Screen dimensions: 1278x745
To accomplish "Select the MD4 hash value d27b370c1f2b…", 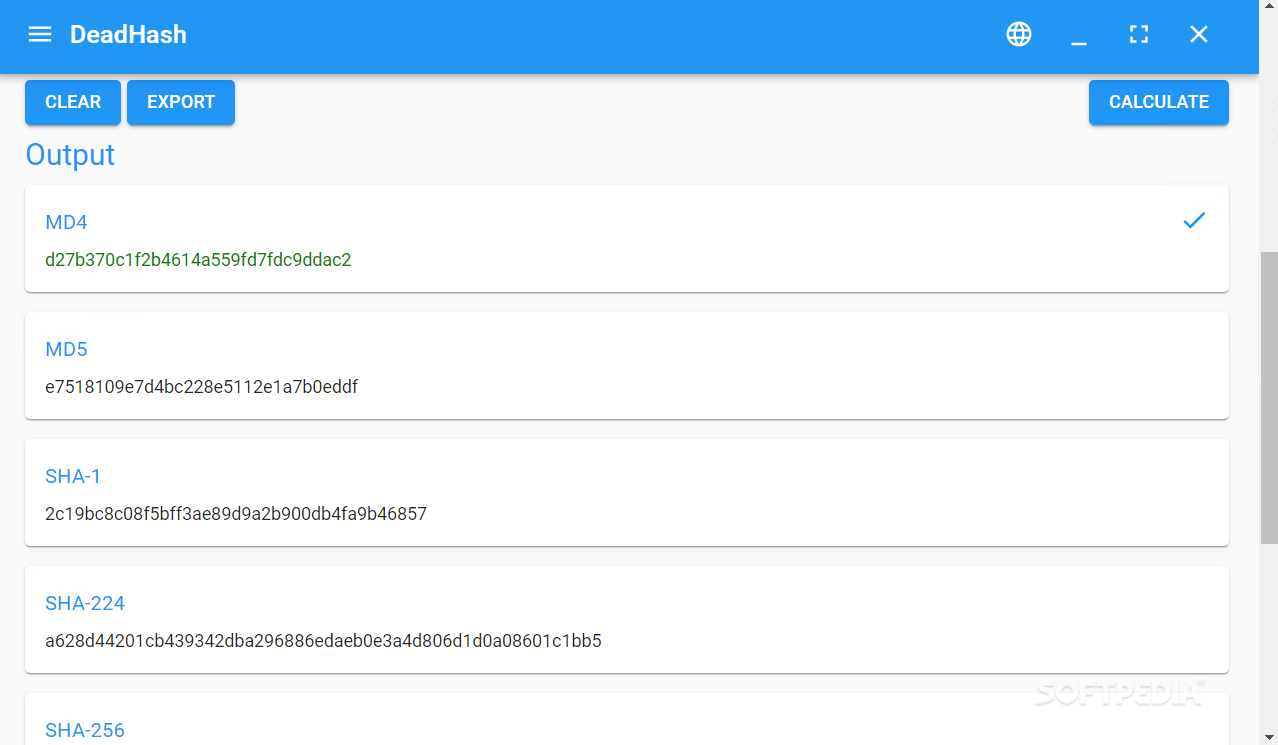I will pyautogui.click(x=198, y=260).
